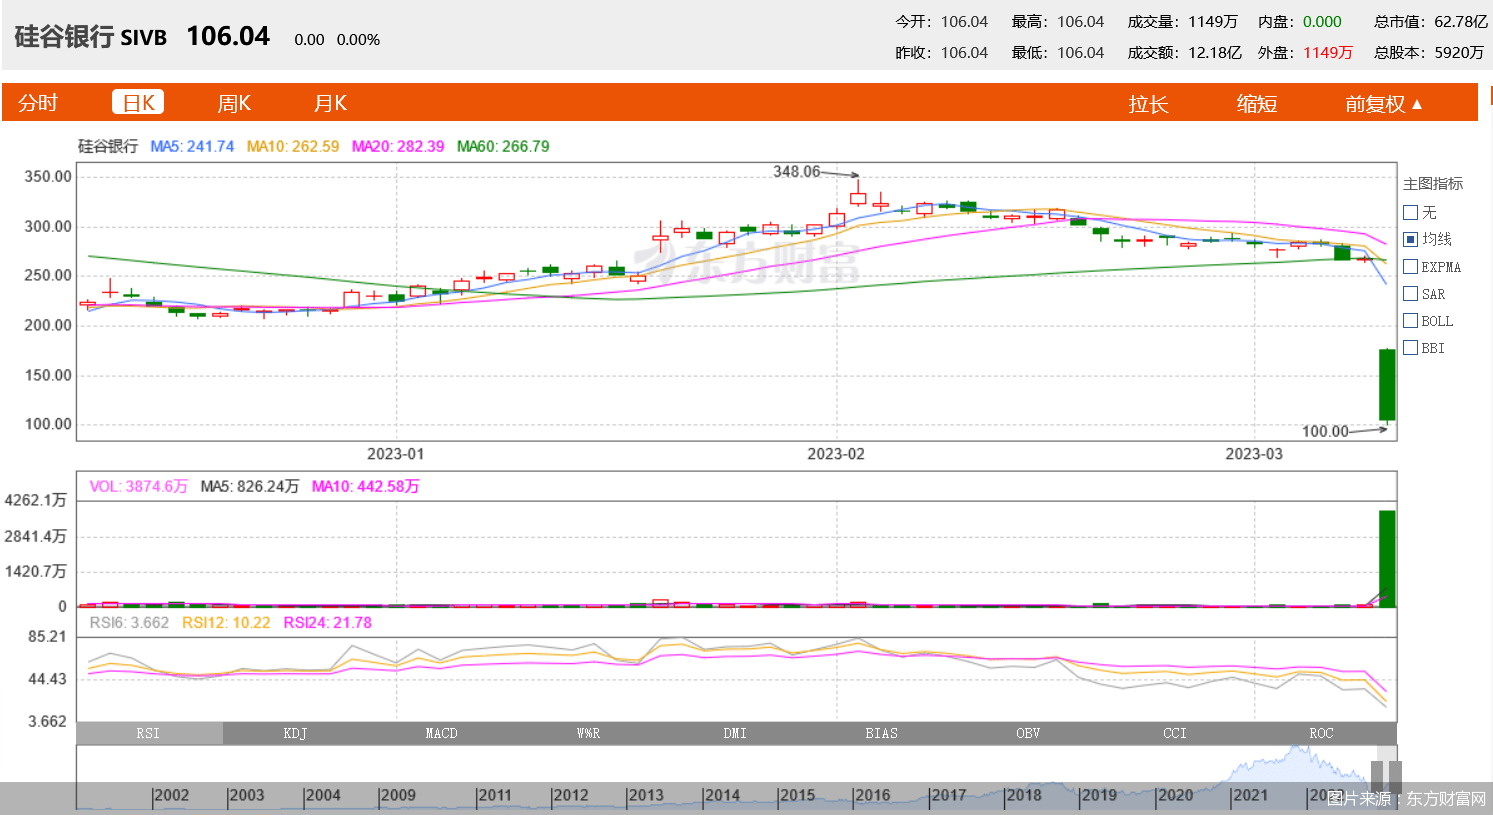Switch to the DMI indicator tab
Image resolution: width=1493 pixels, height=815 pixels.
(x=735, y=733)
